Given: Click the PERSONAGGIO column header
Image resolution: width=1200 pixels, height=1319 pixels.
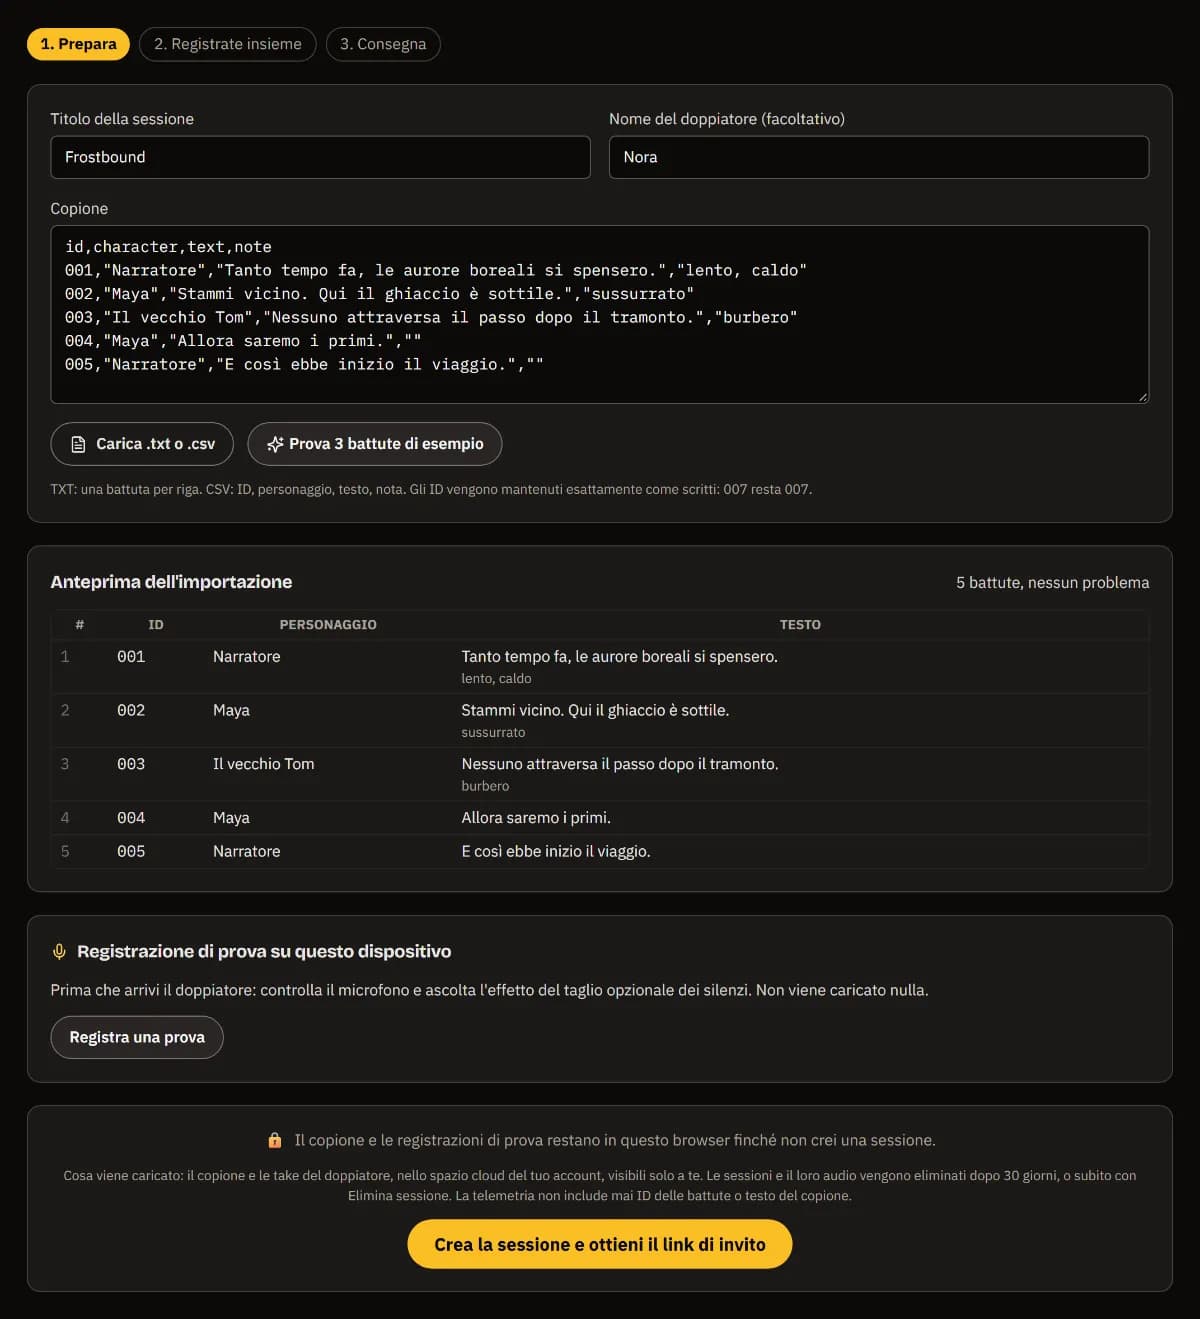Looking at the screenshot, I should coord(328,624).
